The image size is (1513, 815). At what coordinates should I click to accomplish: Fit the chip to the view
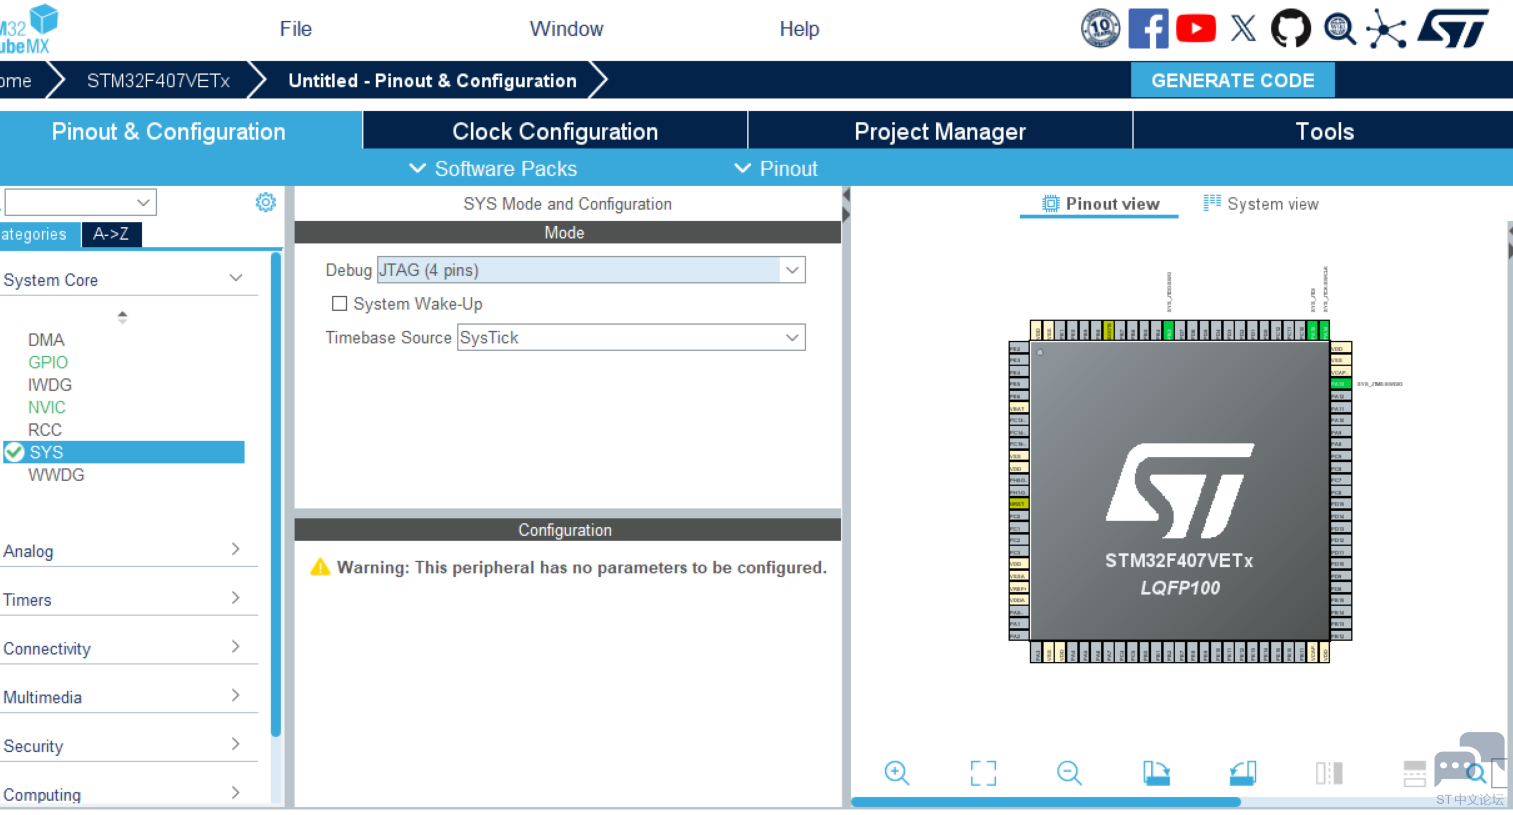[983, 773]
